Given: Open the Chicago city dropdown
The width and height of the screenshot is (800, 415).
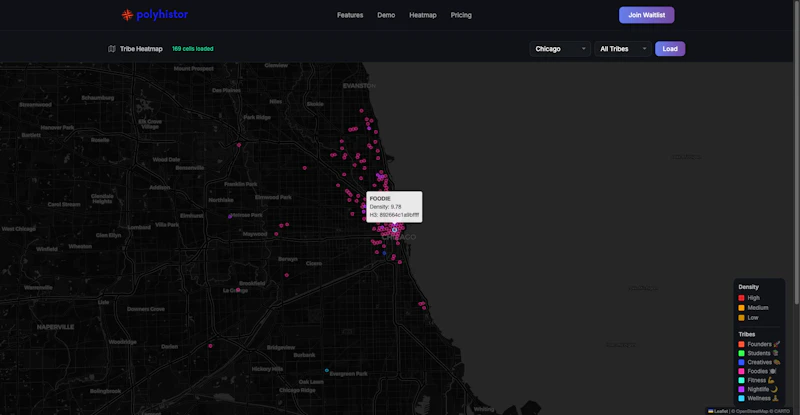Looking at the screenshot, I should click(560, 48).
